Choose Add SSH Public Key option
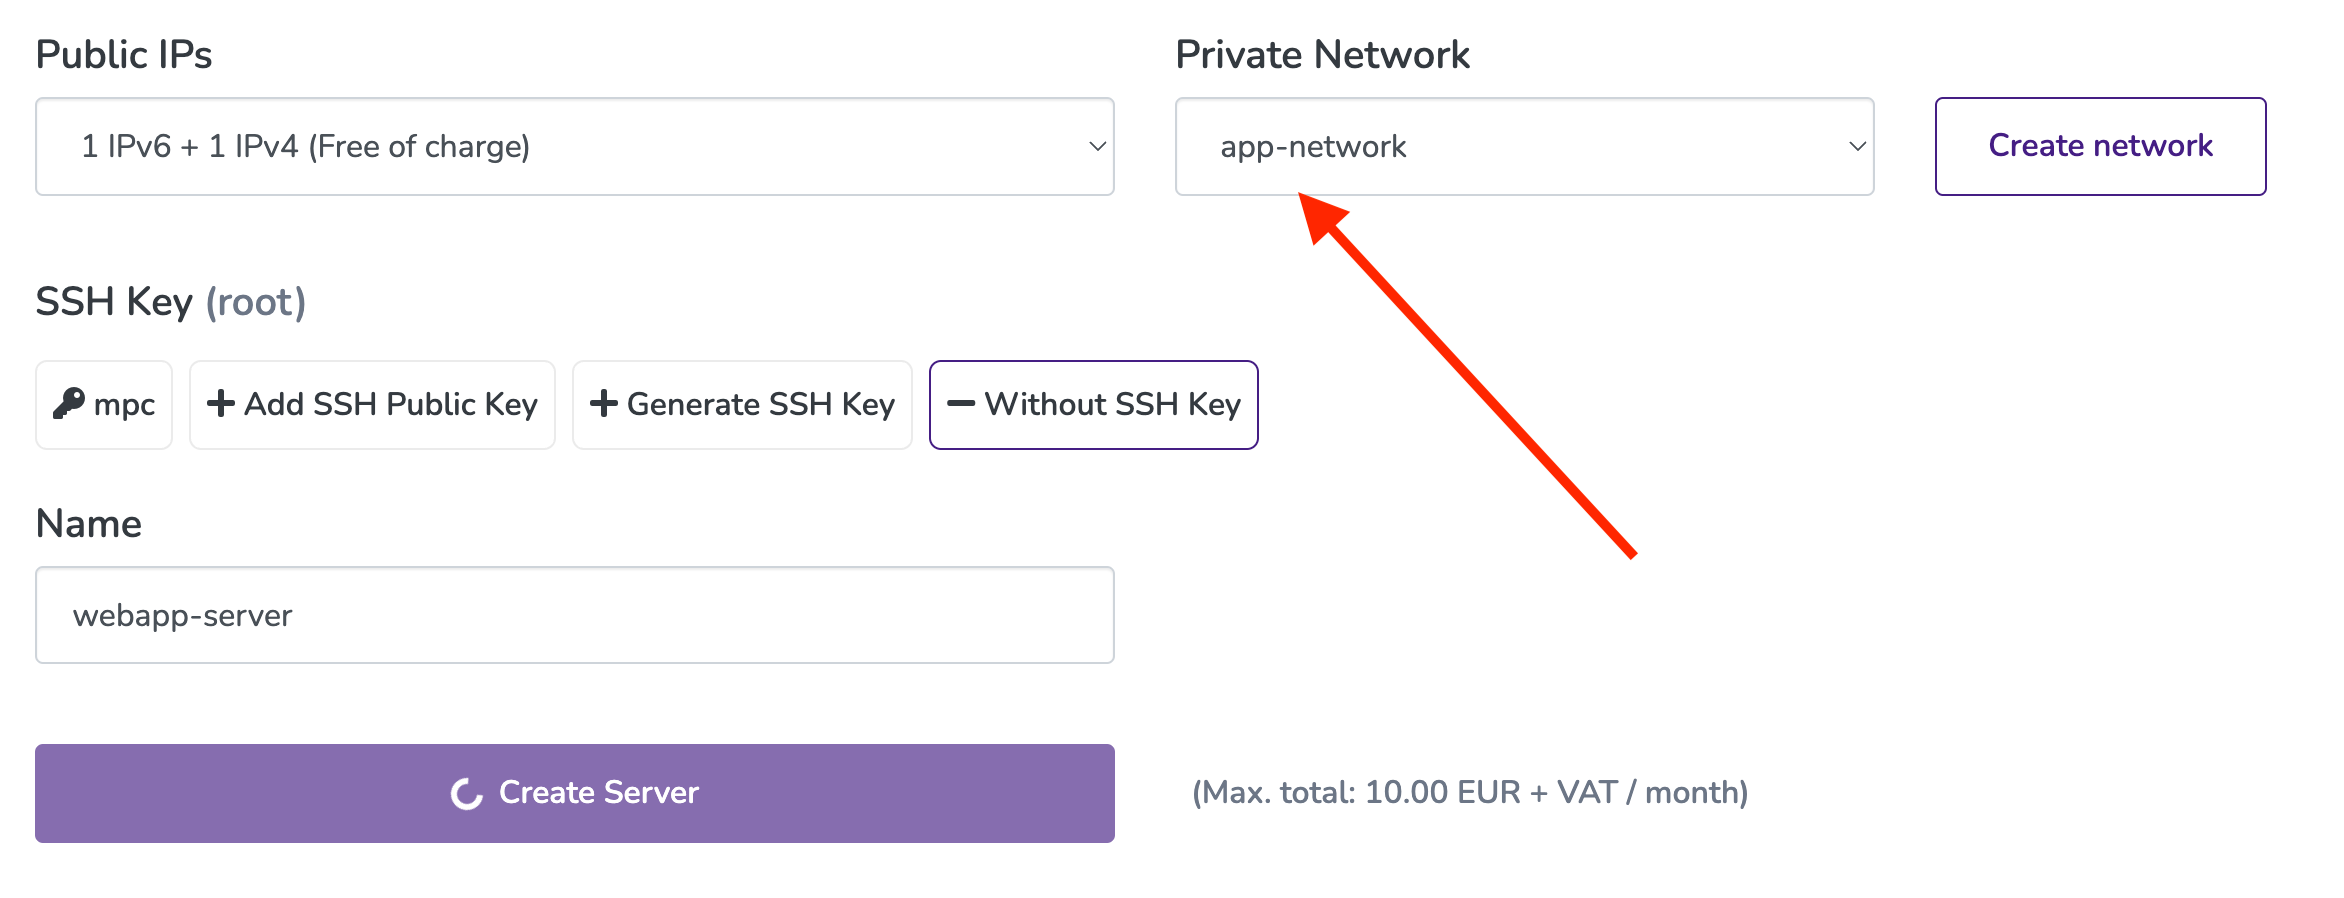 point(371,404)
